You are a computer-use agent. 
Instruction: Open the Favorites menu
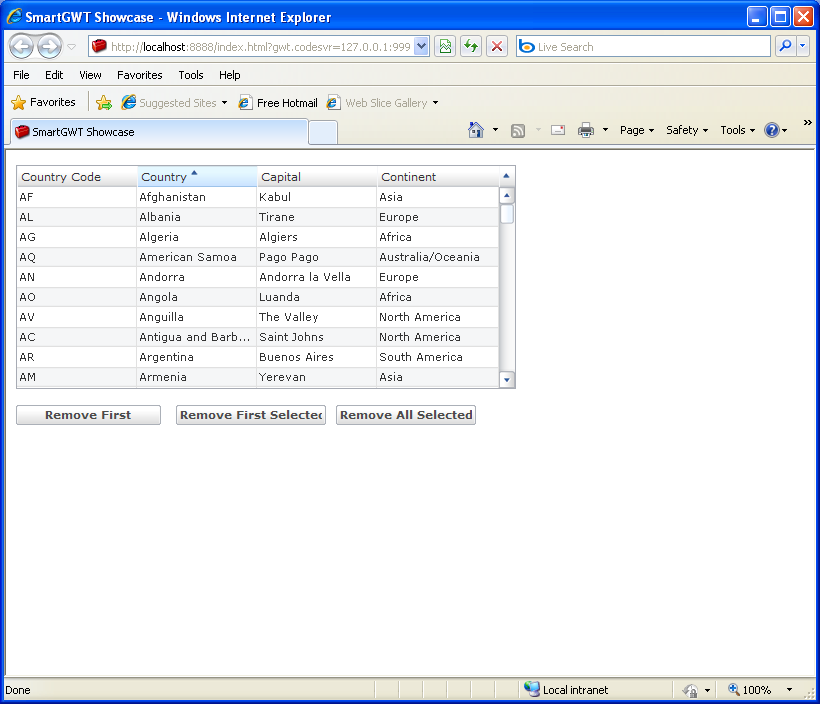pos(140,75)
